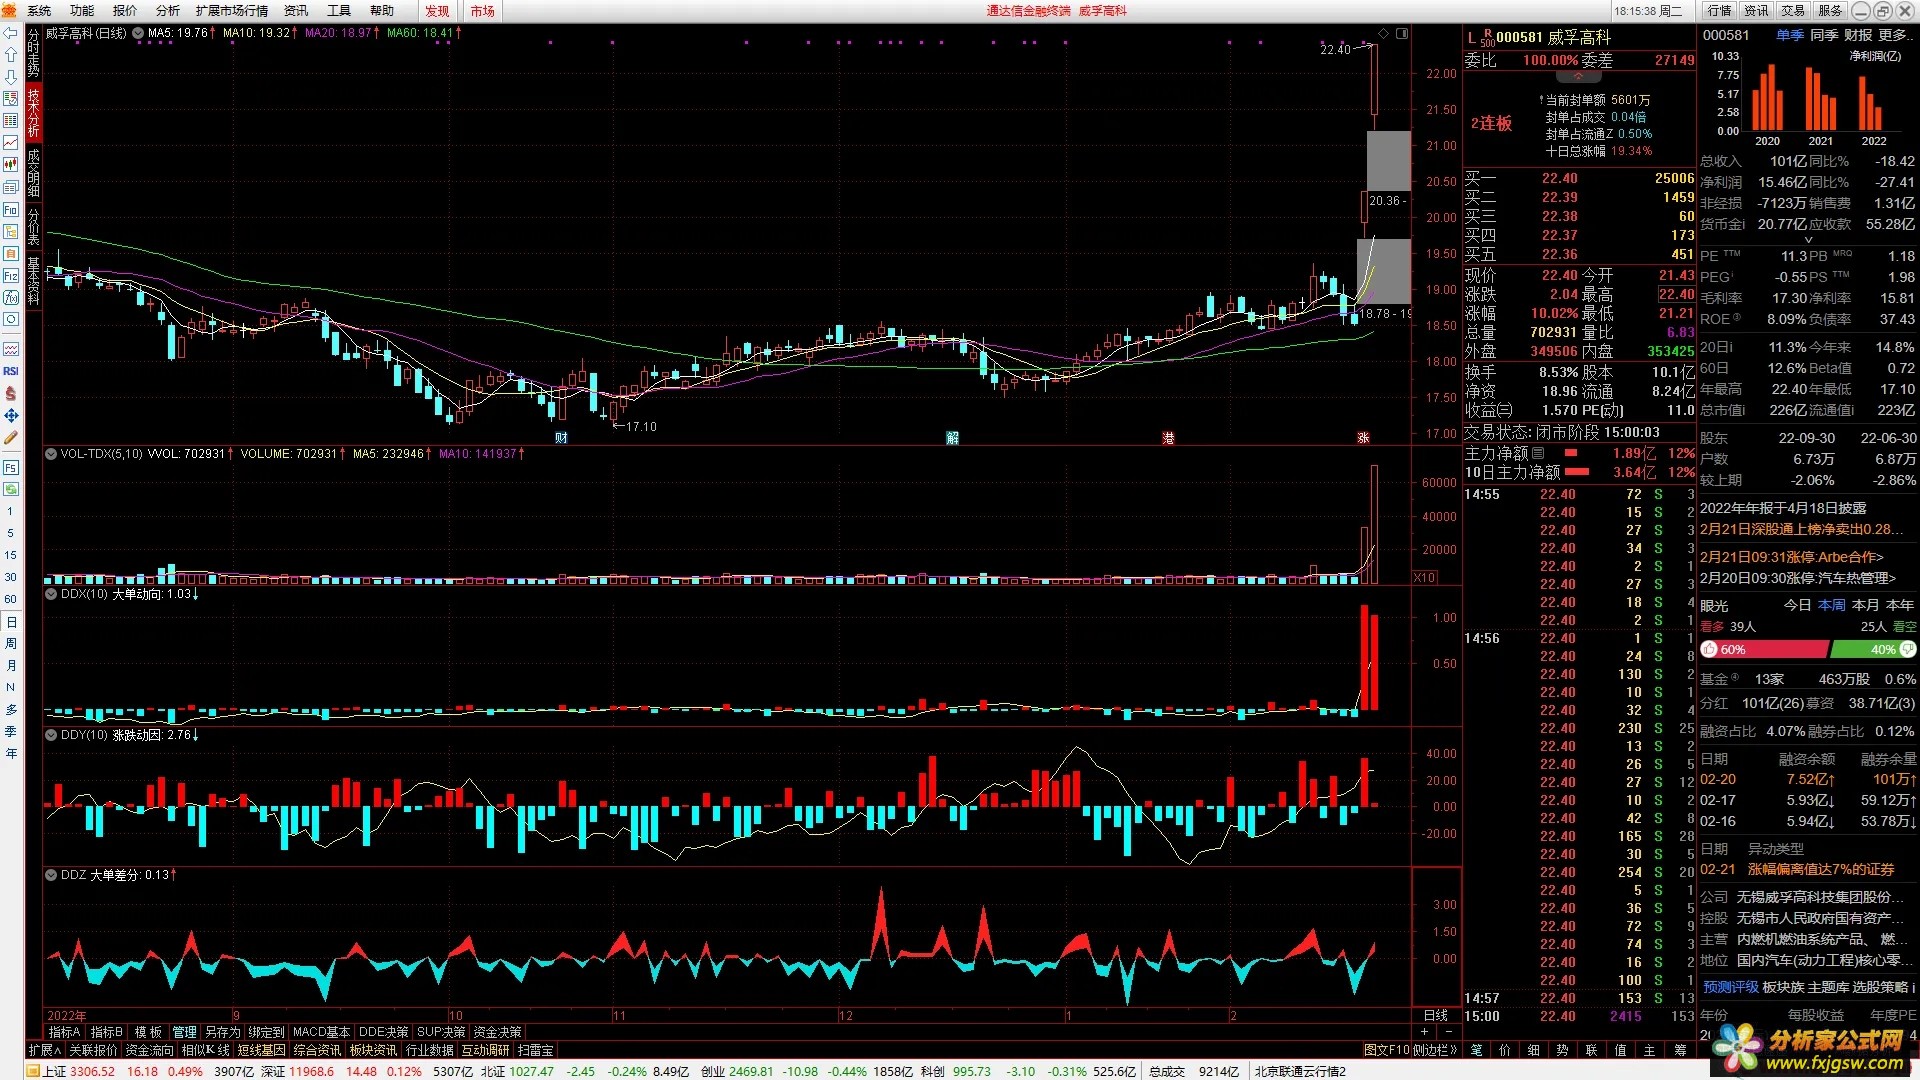Image resolution: width=1920 pixels, height=1080 pixels.
Task: Select the 日 daily period option
Action: (x=11, y=621)
